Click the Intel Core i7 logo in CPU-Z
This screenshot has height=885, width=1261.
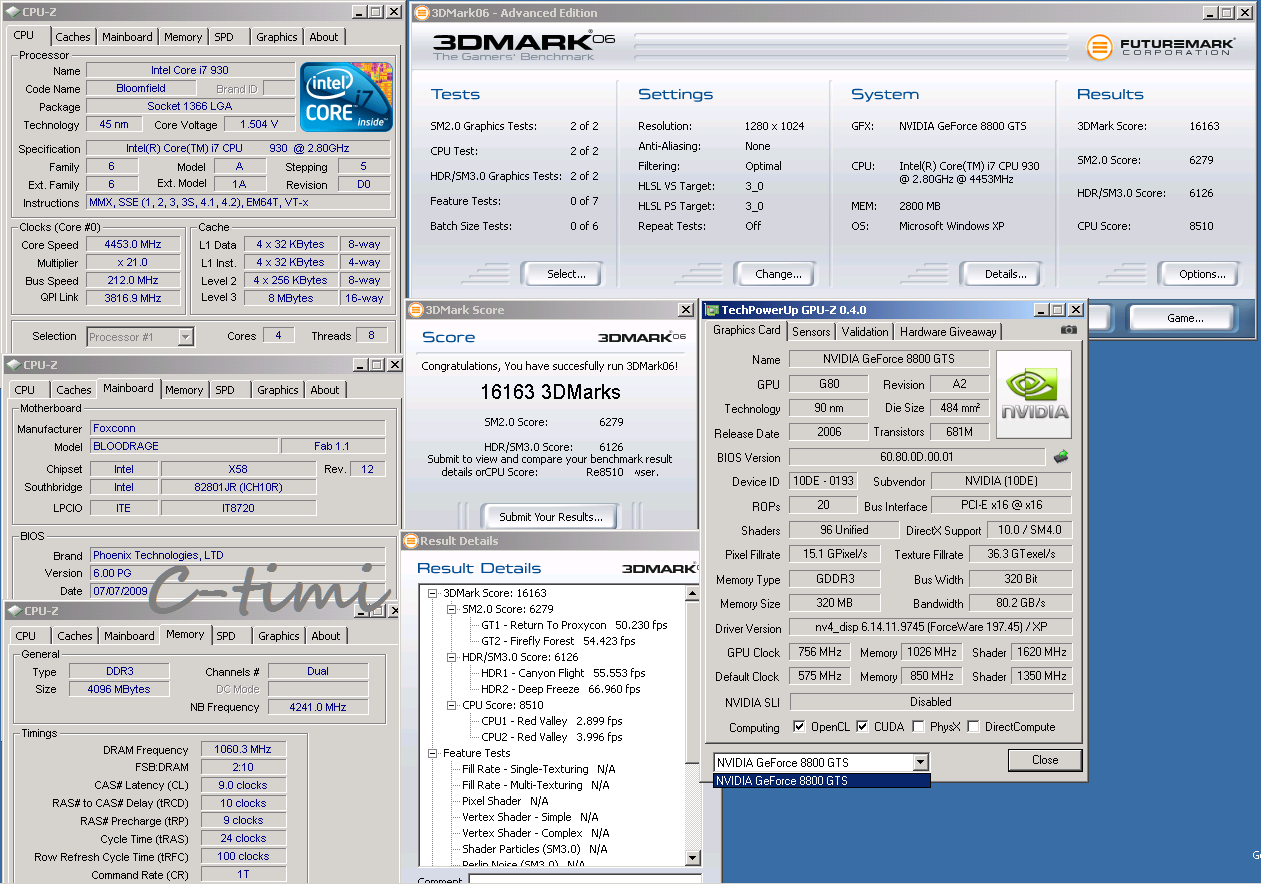pyautogui.click(x=345, y=97)
